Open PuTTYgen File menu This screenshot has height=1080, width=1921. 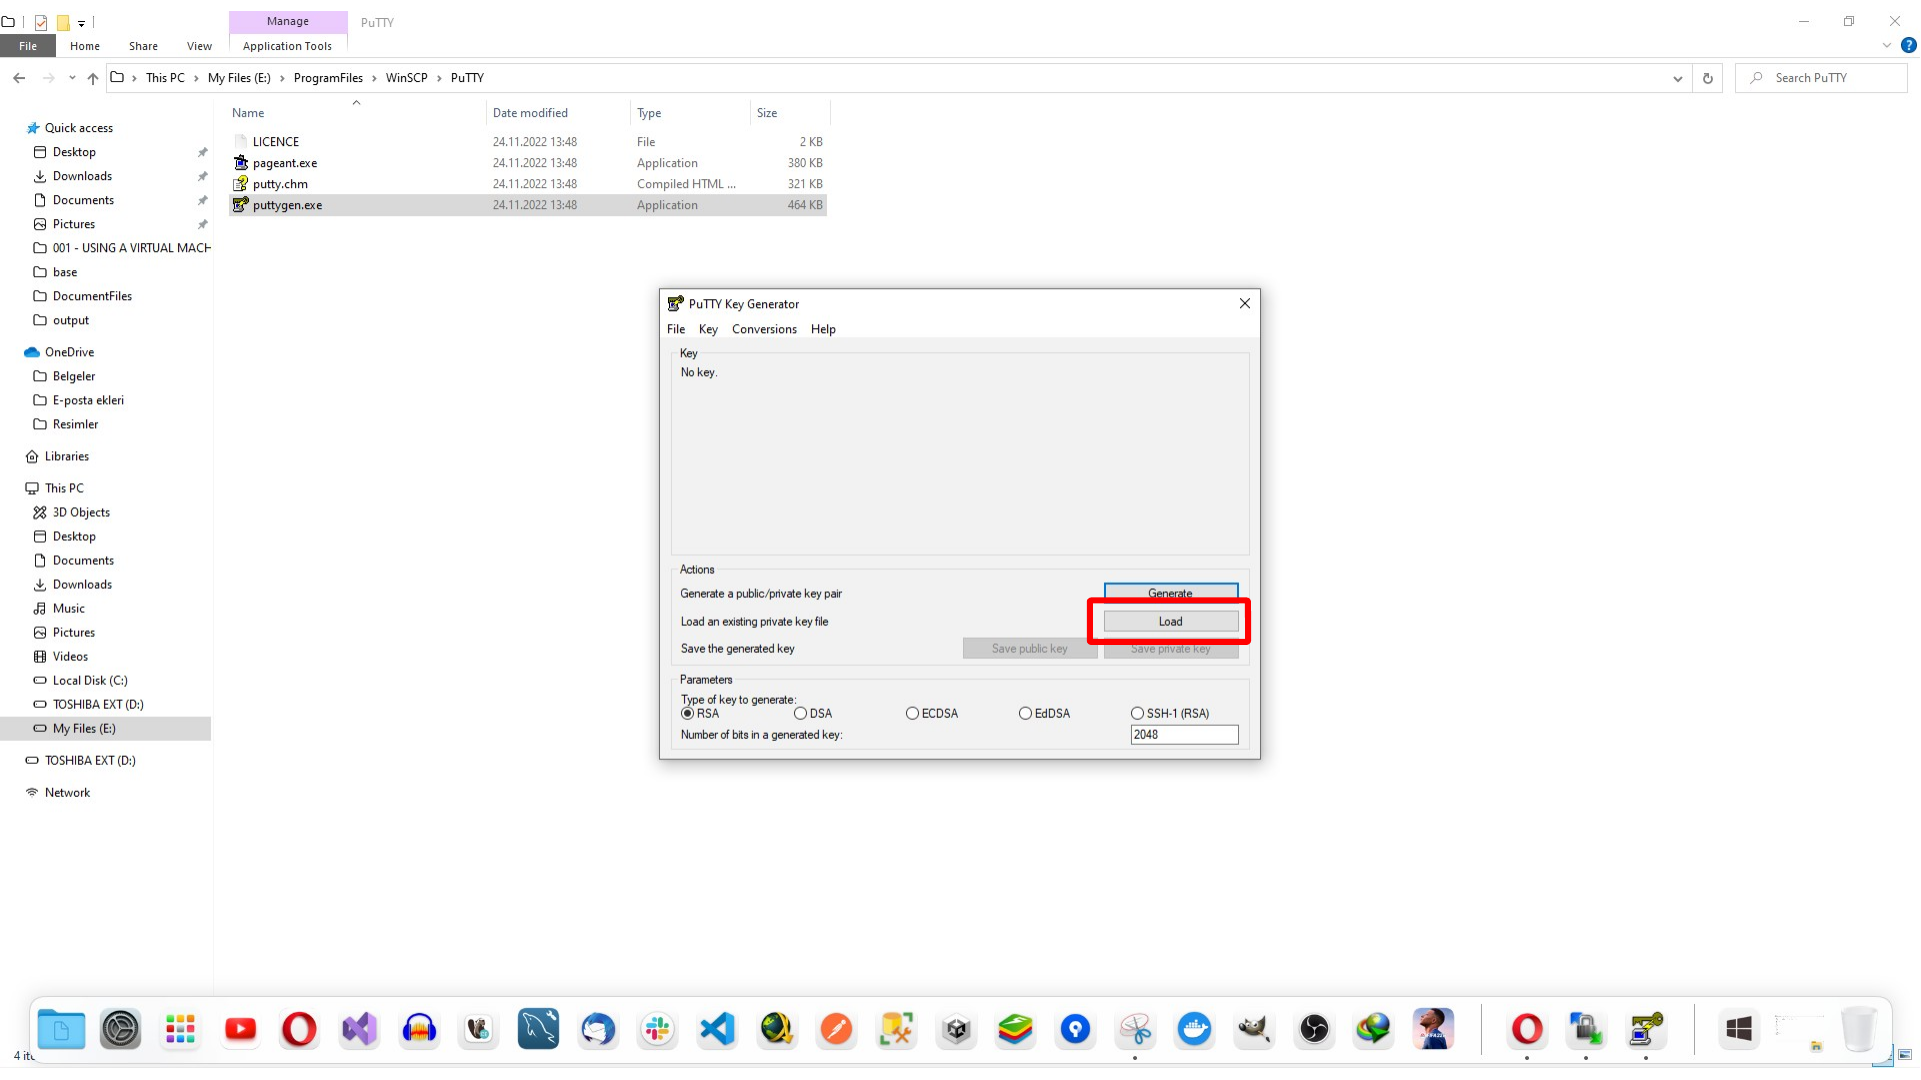point(676,329)
